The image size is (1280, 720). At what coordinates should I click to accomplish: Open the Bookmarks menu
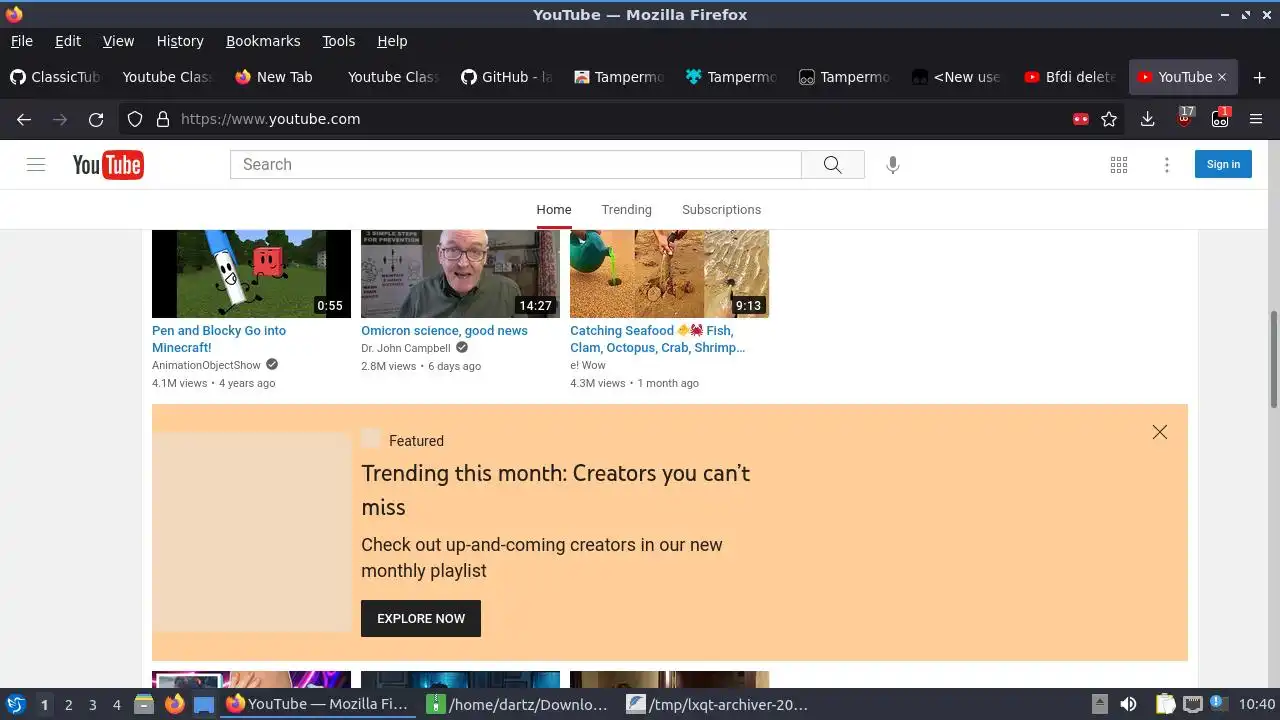tap(263, 41)
